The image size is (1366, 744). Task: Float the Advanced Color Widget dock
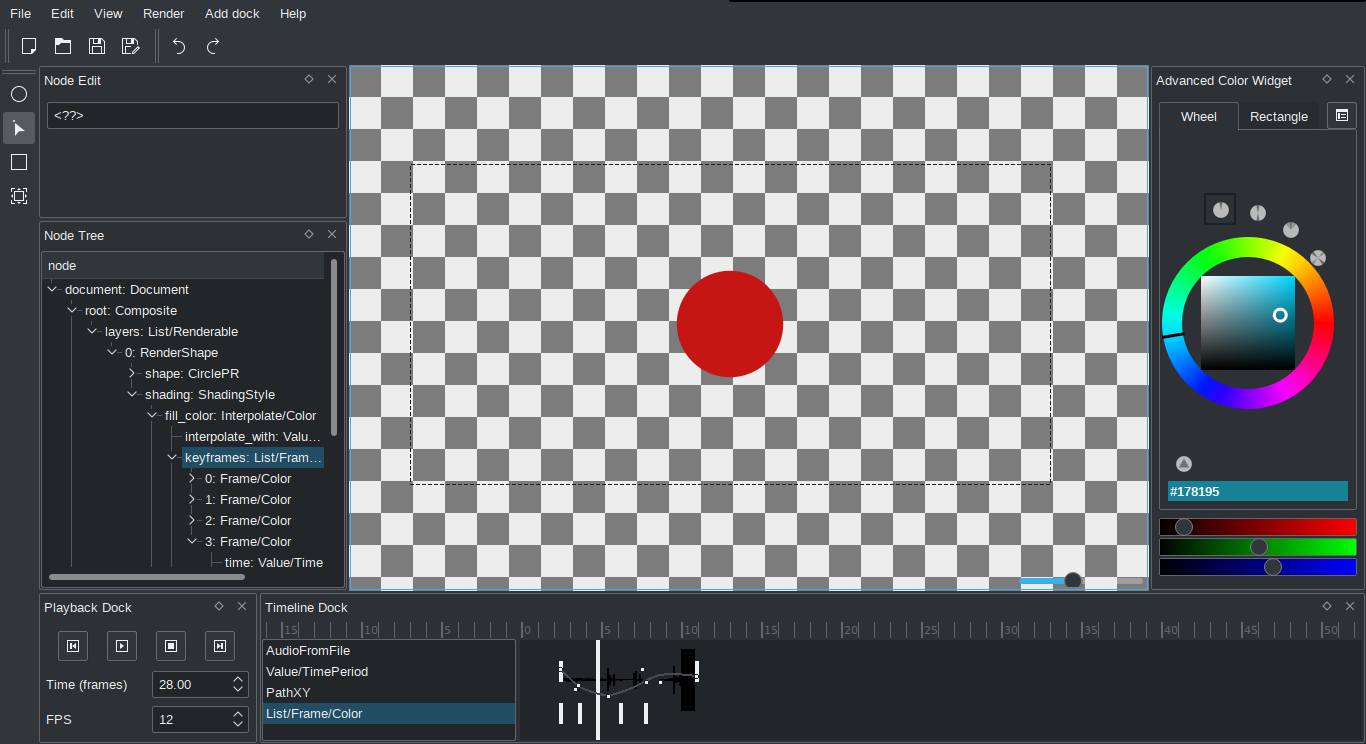pos(1327,79)
